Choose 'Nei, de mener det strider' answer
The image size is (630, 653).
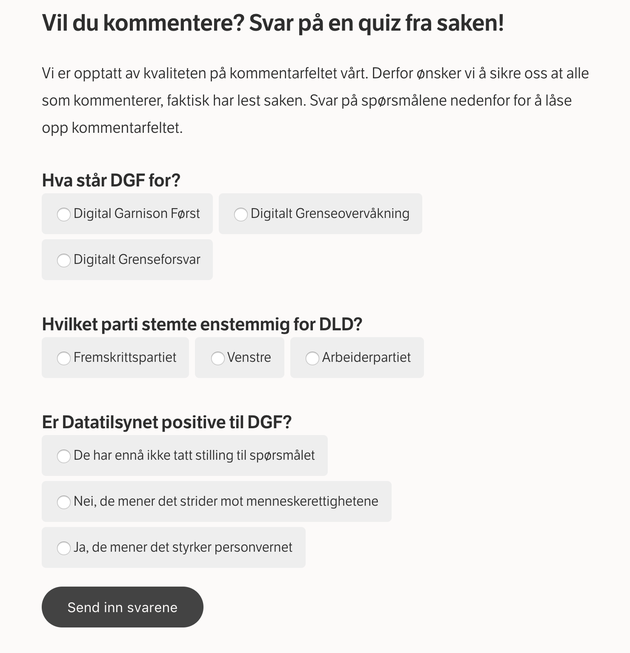click(x=217, y=501)
